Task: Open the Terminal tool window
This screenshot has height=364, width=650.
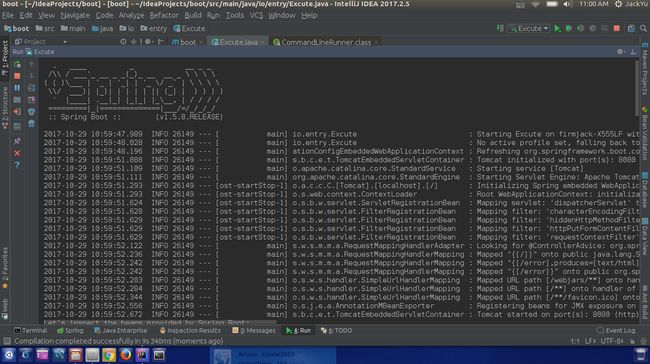Action: pyautogui.click(x=31, y=330)
